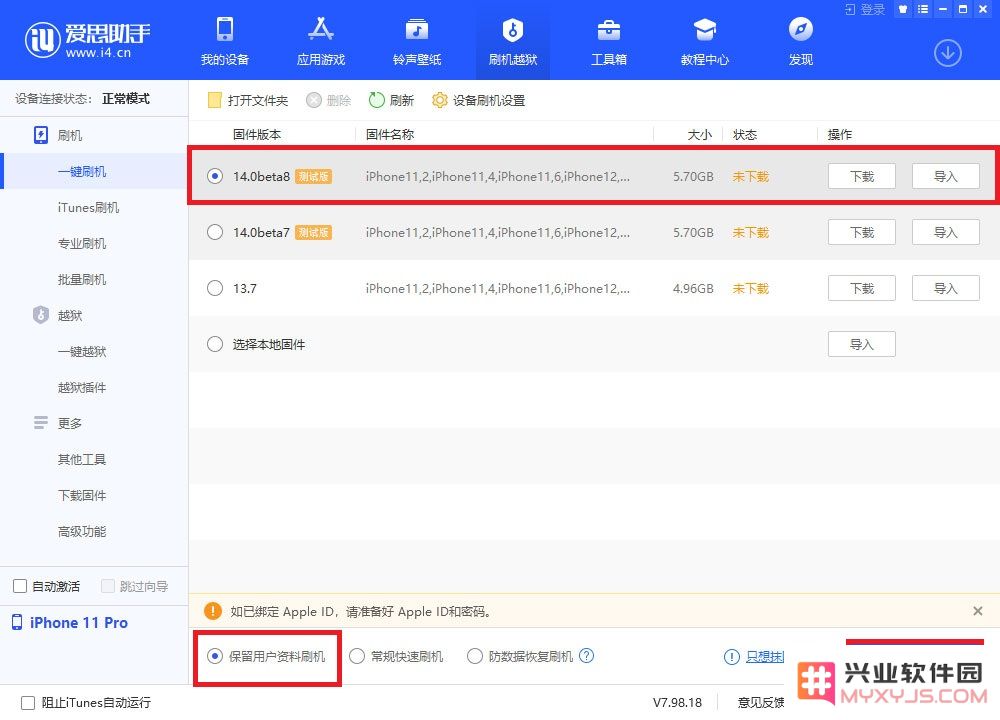
Task: Click 导入 for 14.0beta8 firmware
Action: (946, 176)
